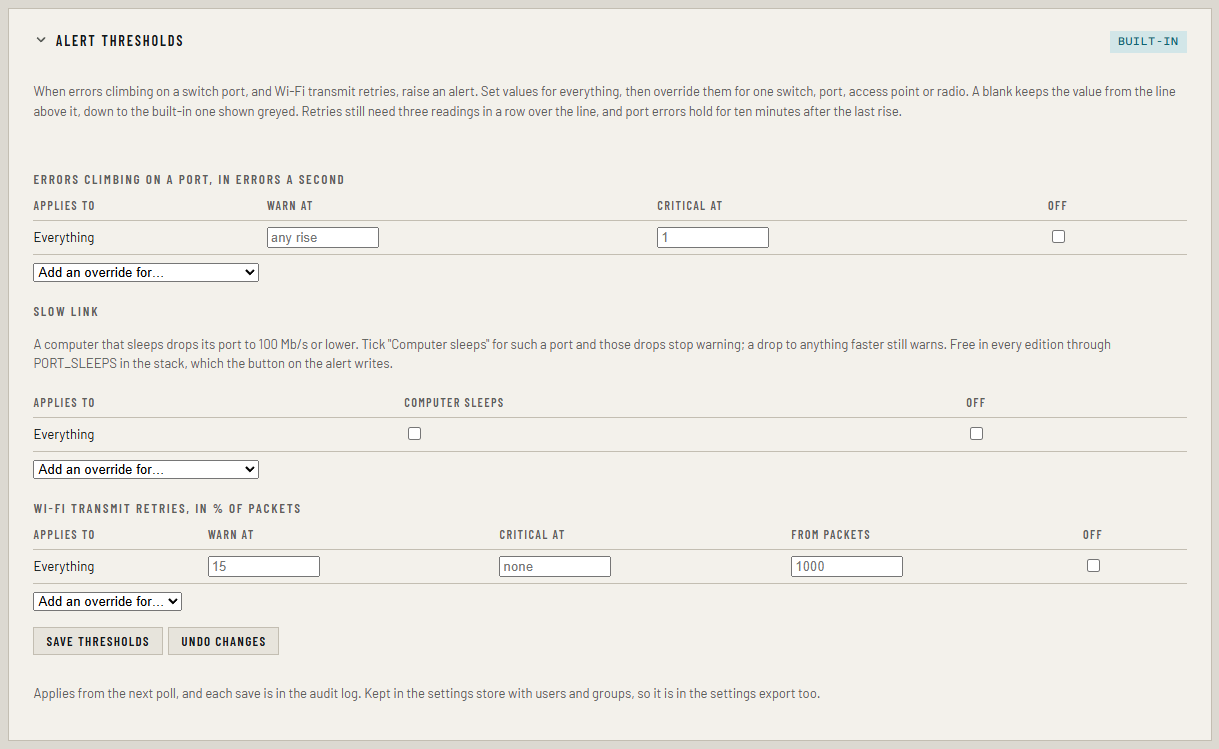
Task: Edit the From Packets 1000 field
Action: click(x=847, y=567)
